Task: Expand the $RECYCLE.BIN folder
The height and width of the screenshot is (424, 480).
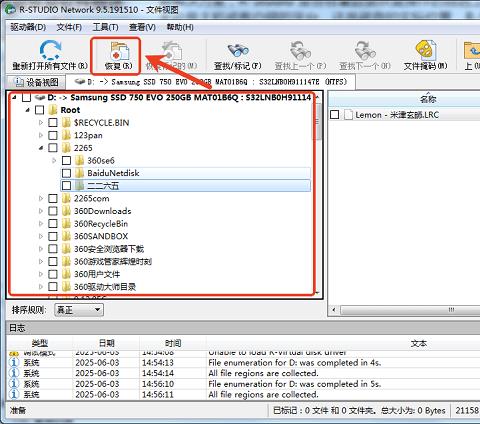Action: coord(41,122)
